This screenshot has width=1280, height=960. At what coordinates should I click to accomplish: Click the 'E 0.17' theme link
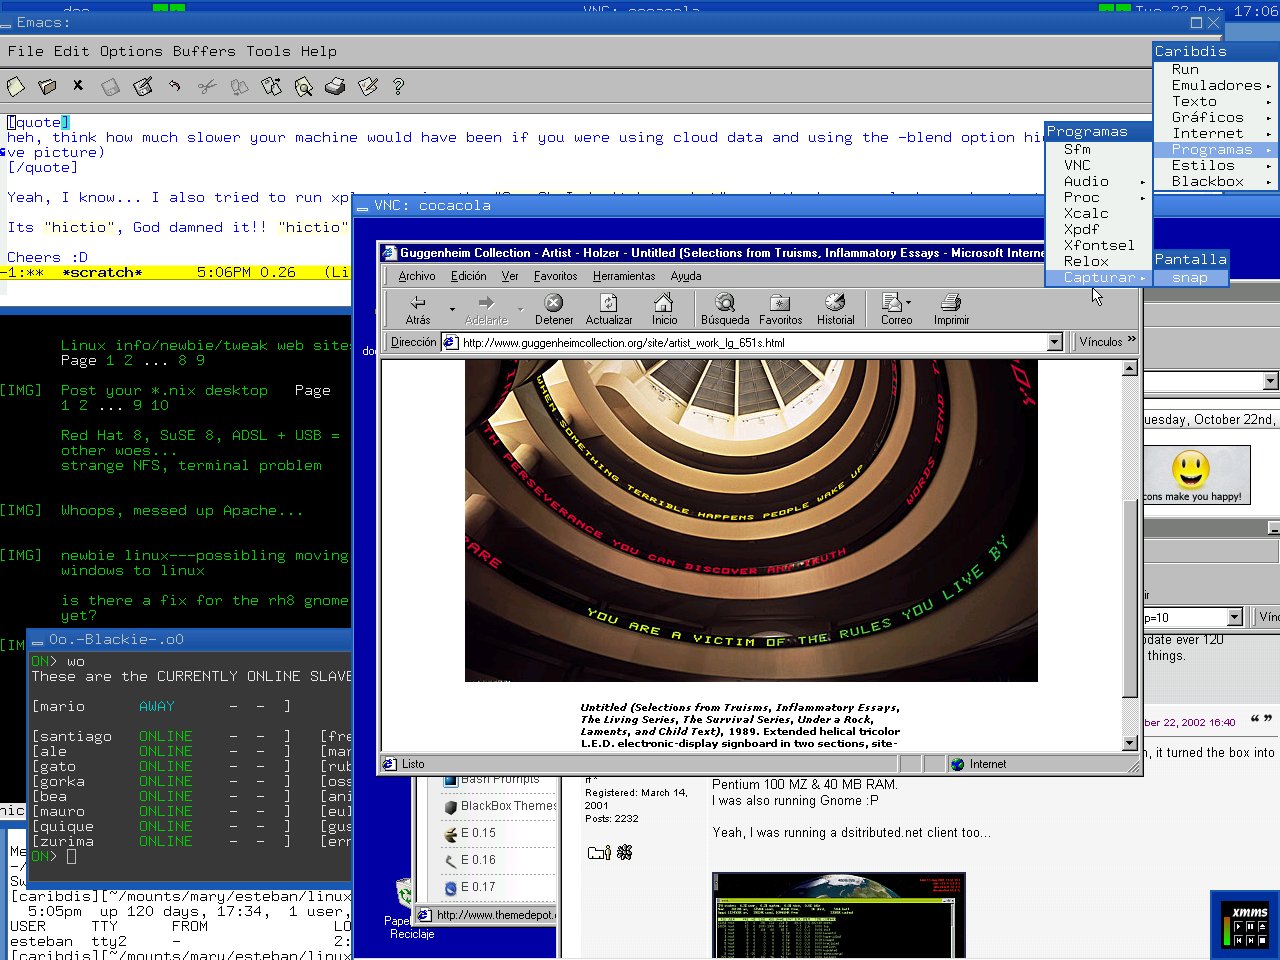point(478,886)
